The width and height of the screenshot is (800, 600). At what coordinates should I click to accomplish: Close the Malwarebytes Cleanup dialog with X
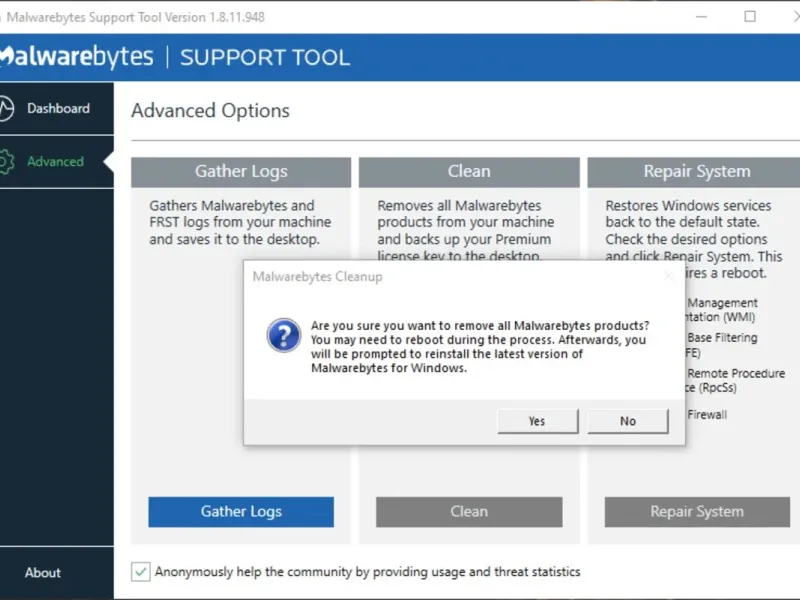pyautogui.click(x=668, y=276)
